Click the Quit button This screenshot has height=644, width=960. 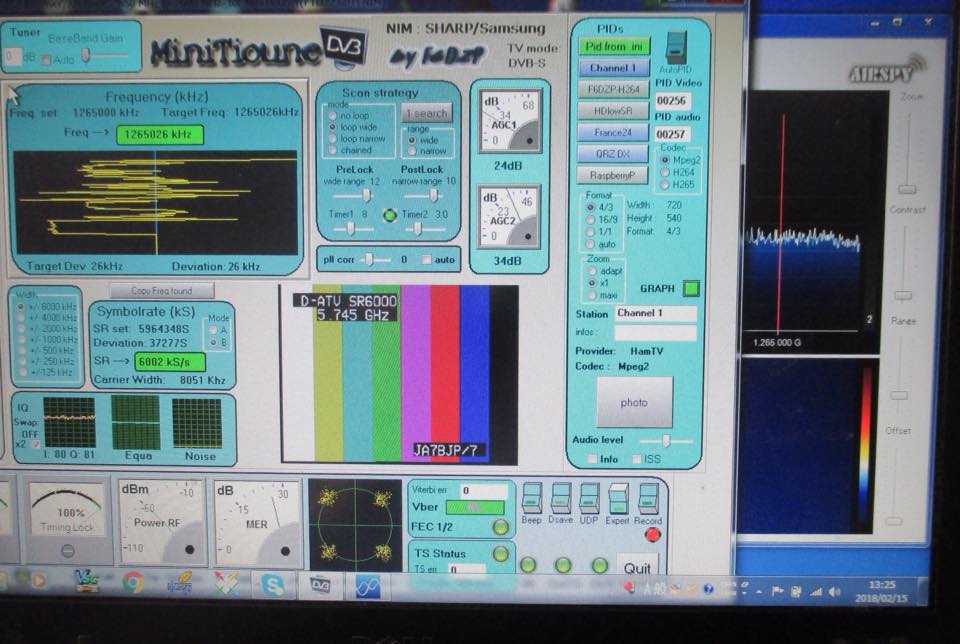[637, 568]
